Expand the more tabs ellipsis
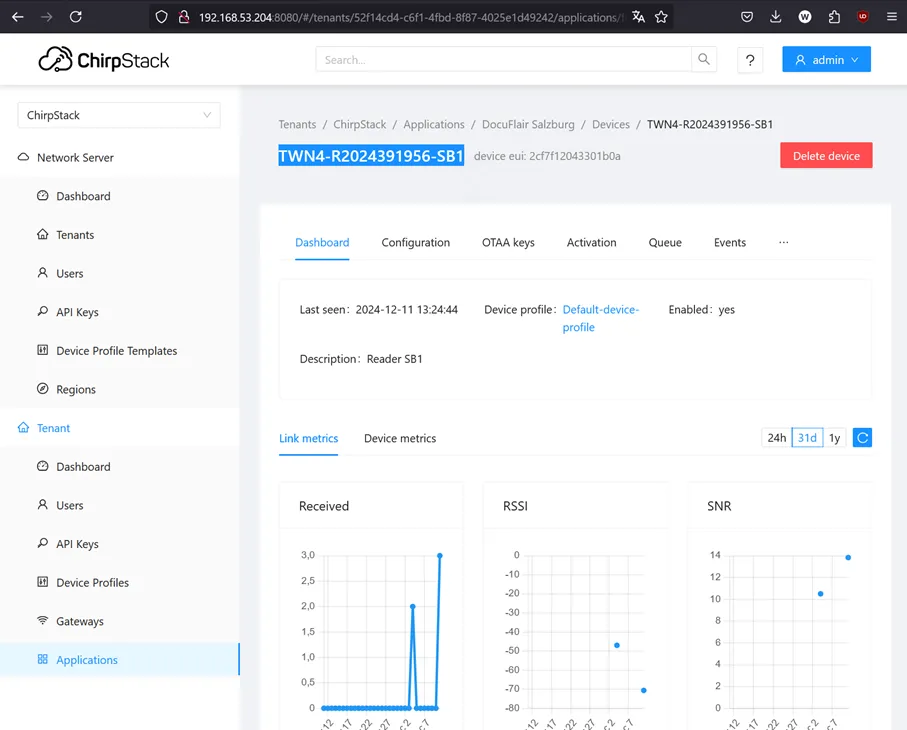This screenshot has width=907, height=730. [x=784, y=242]
